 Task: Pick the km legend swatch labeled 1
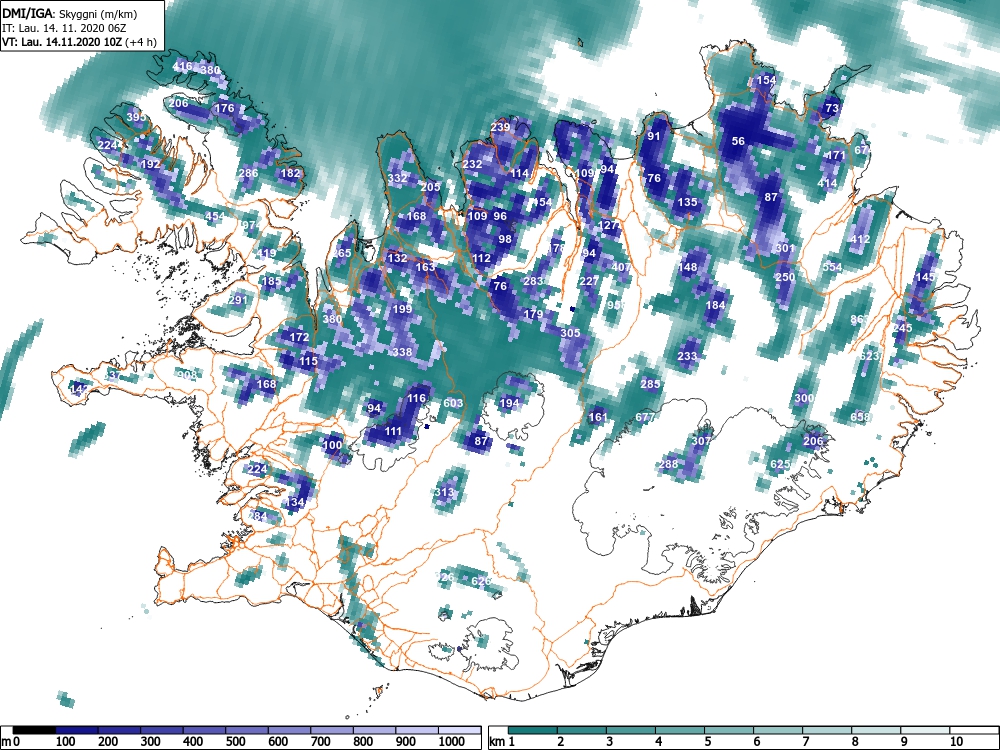[533, 730]
